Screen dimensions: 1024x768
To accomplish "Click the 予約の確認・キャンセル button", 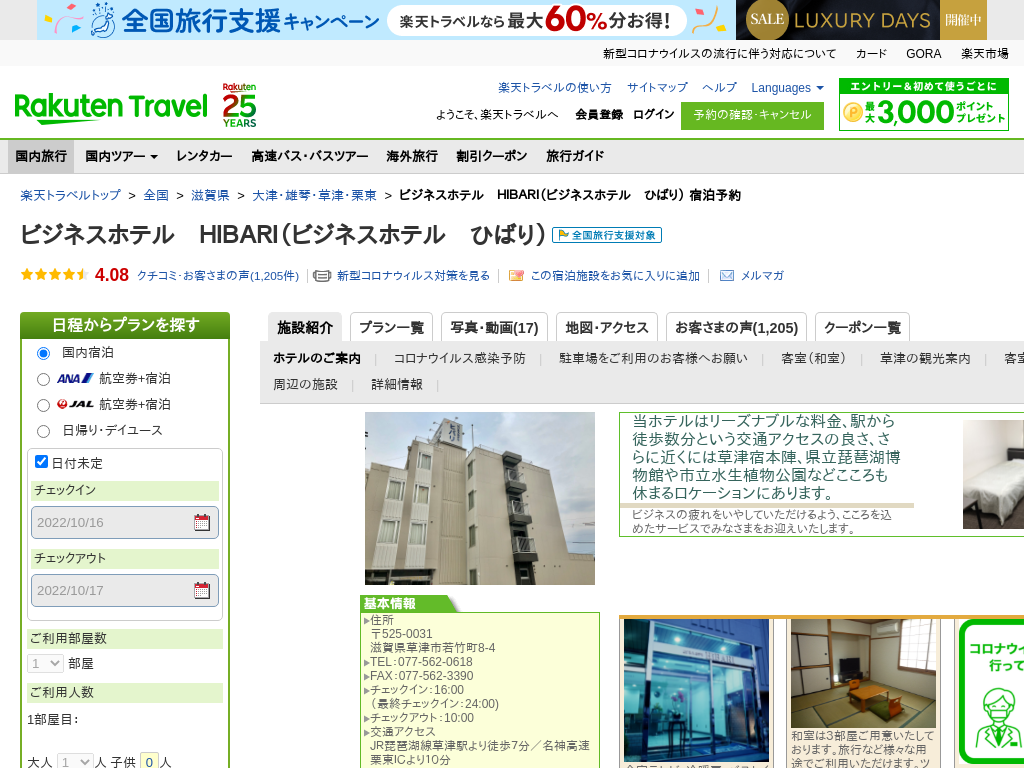I will 752,115.
